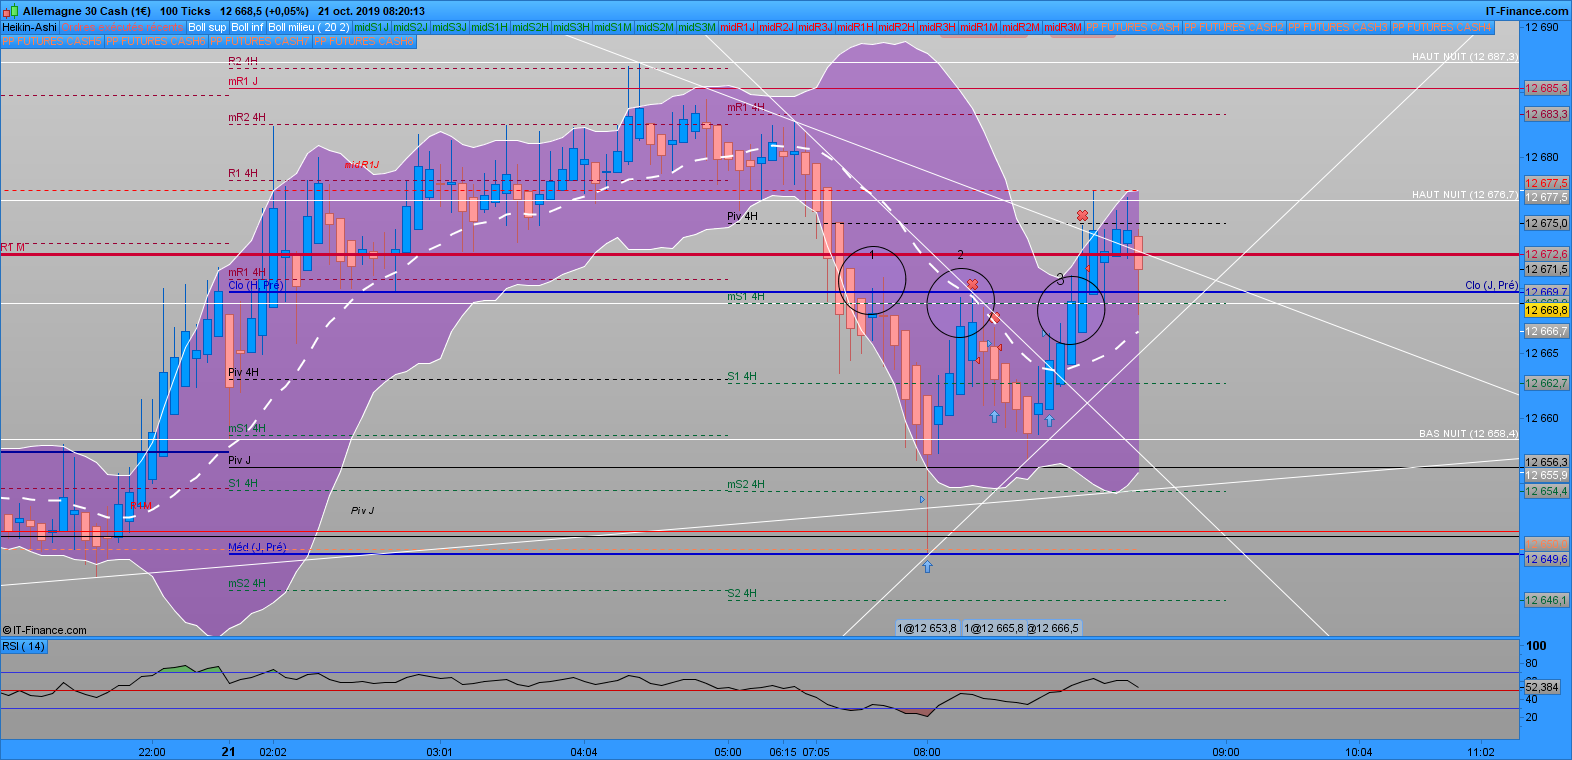Click the red X order marker near 12 675,0 level
This screenshot has width=1572, height=760.
click(x=1082, y=216)
